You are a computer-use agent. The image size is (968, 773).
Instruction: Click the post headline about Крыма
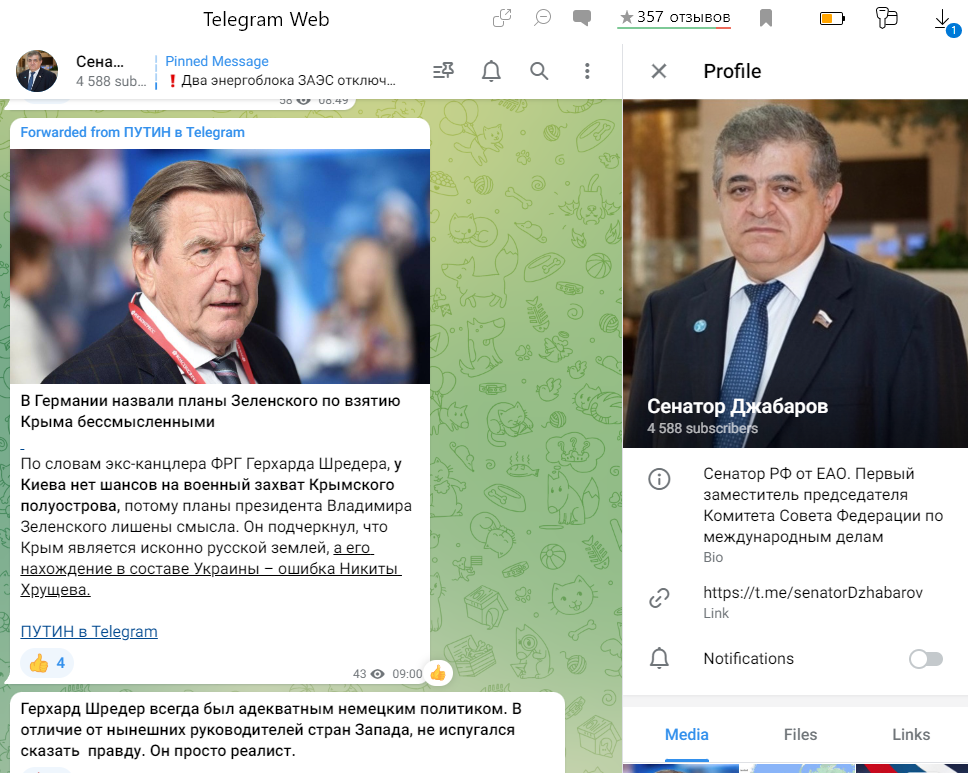pos(211,411)
